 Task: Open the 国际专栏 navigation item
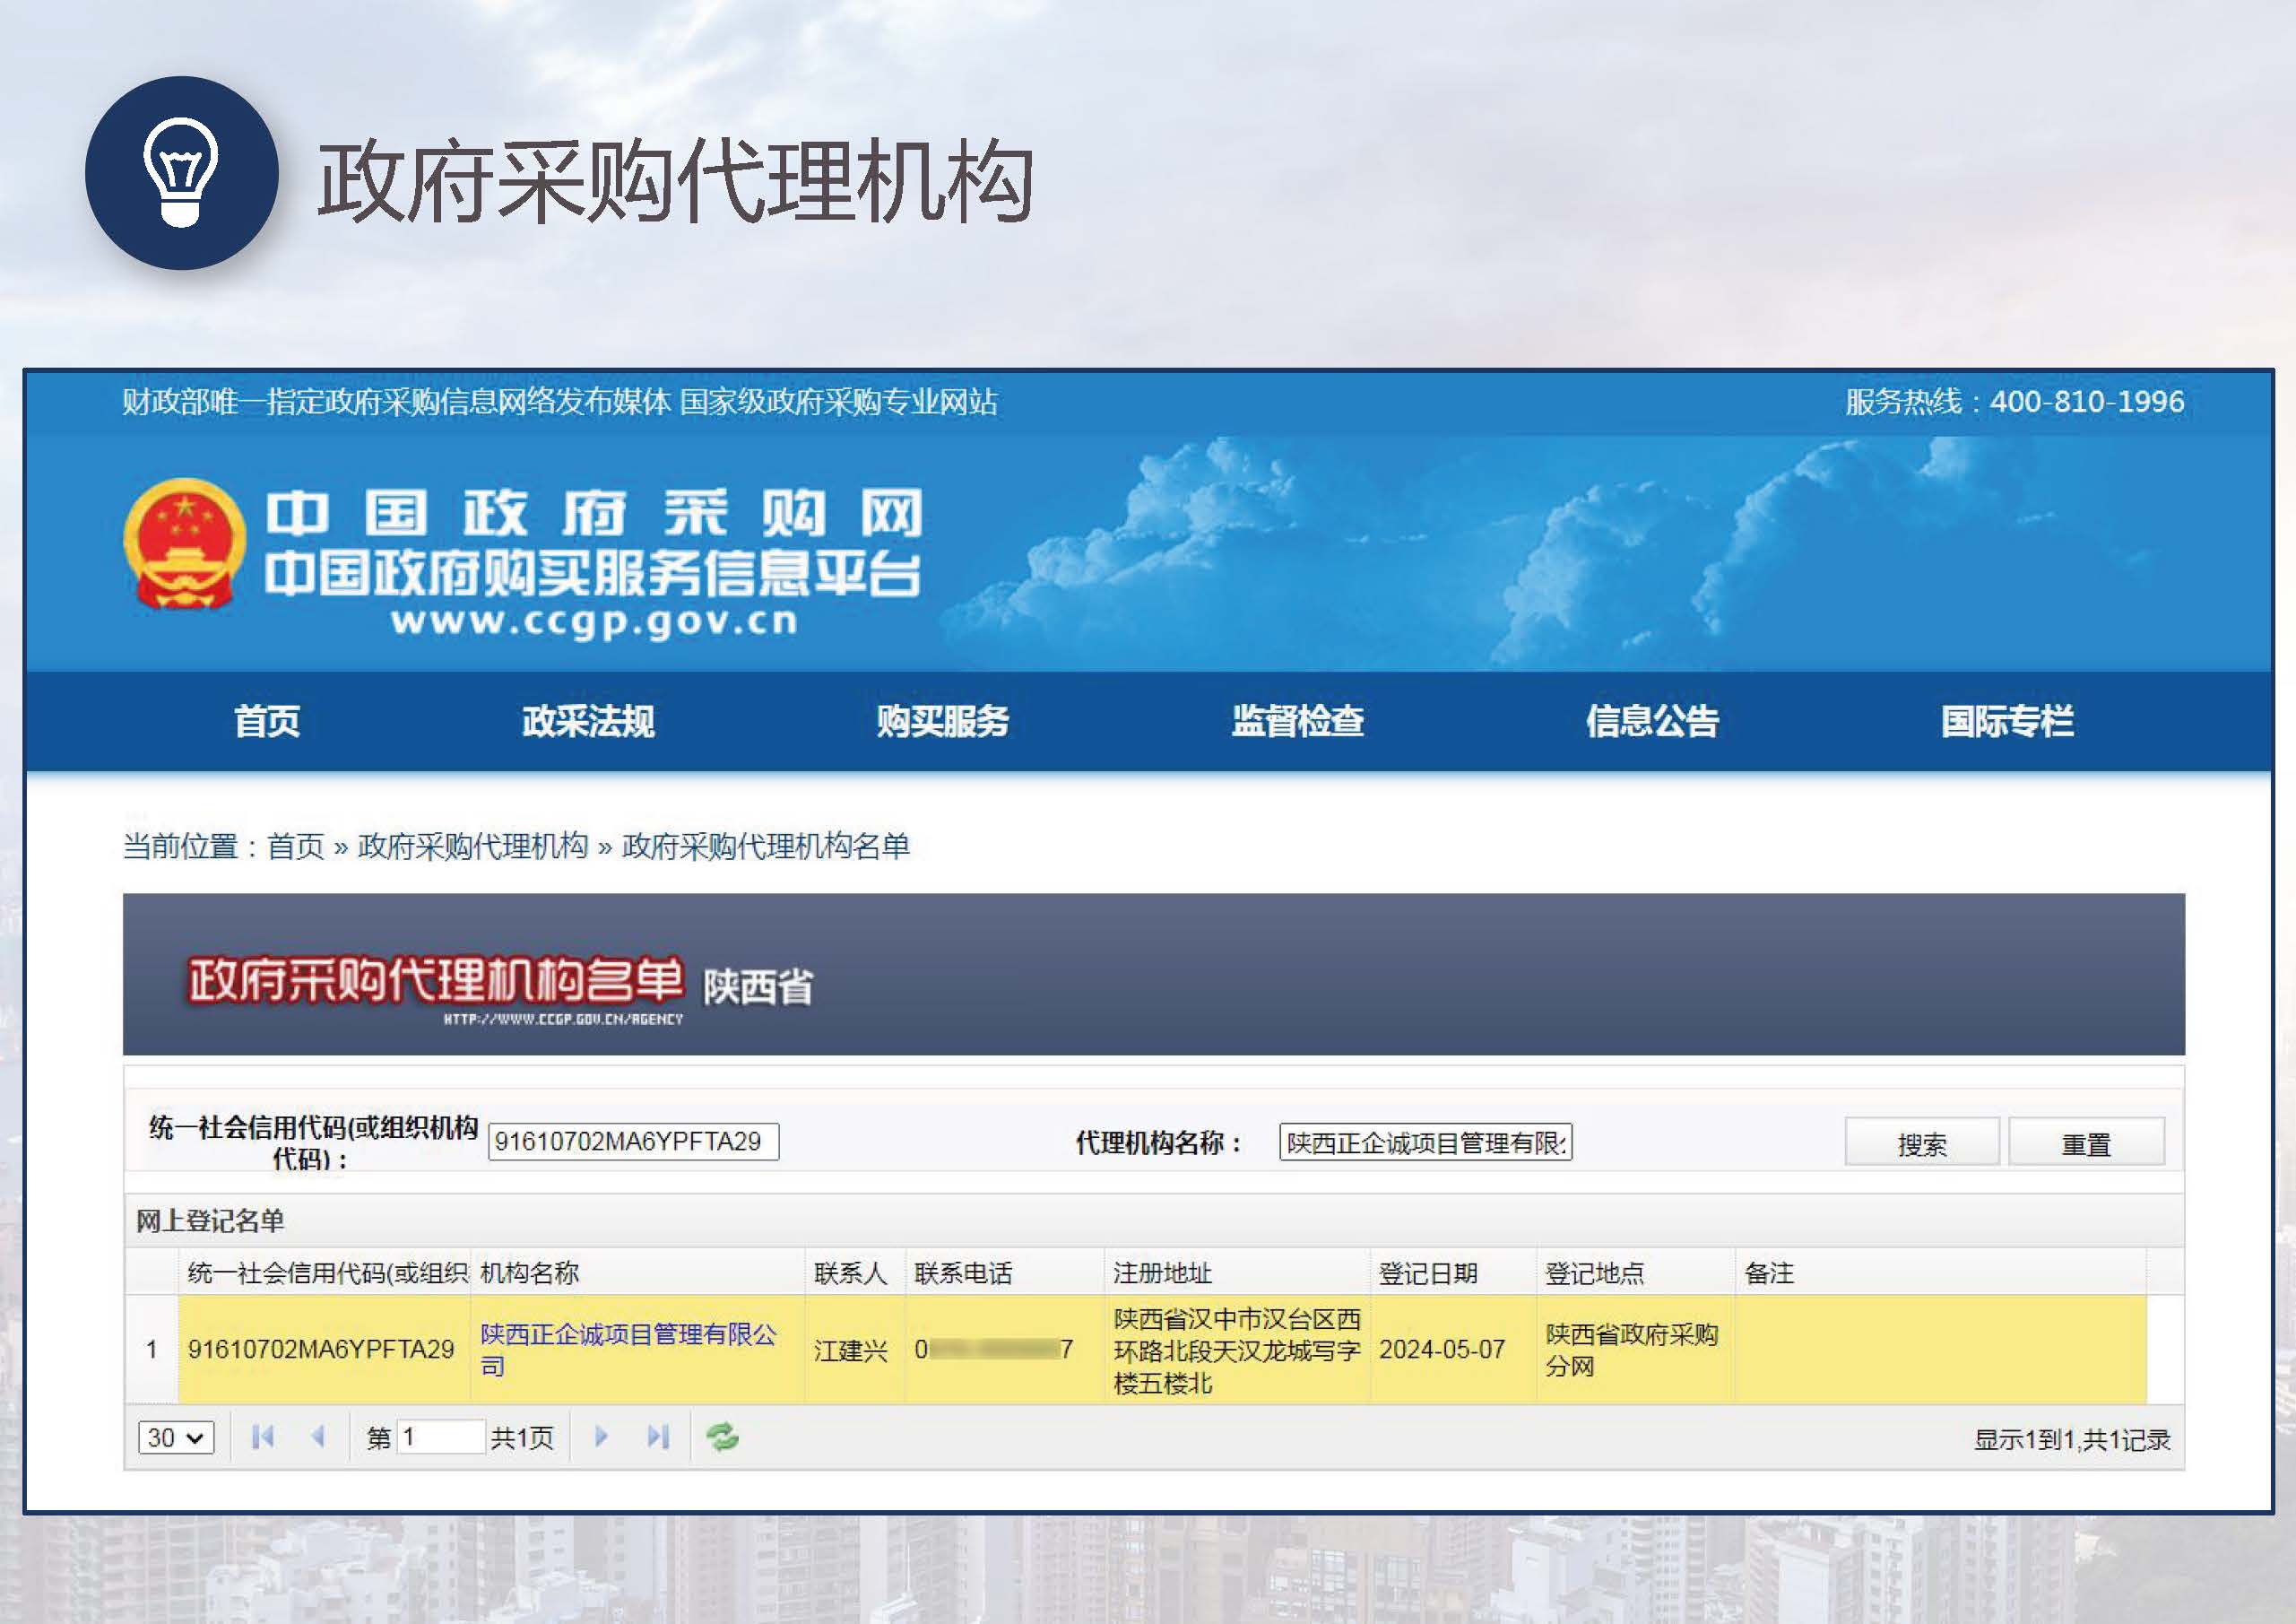[x=2006, y=721]
